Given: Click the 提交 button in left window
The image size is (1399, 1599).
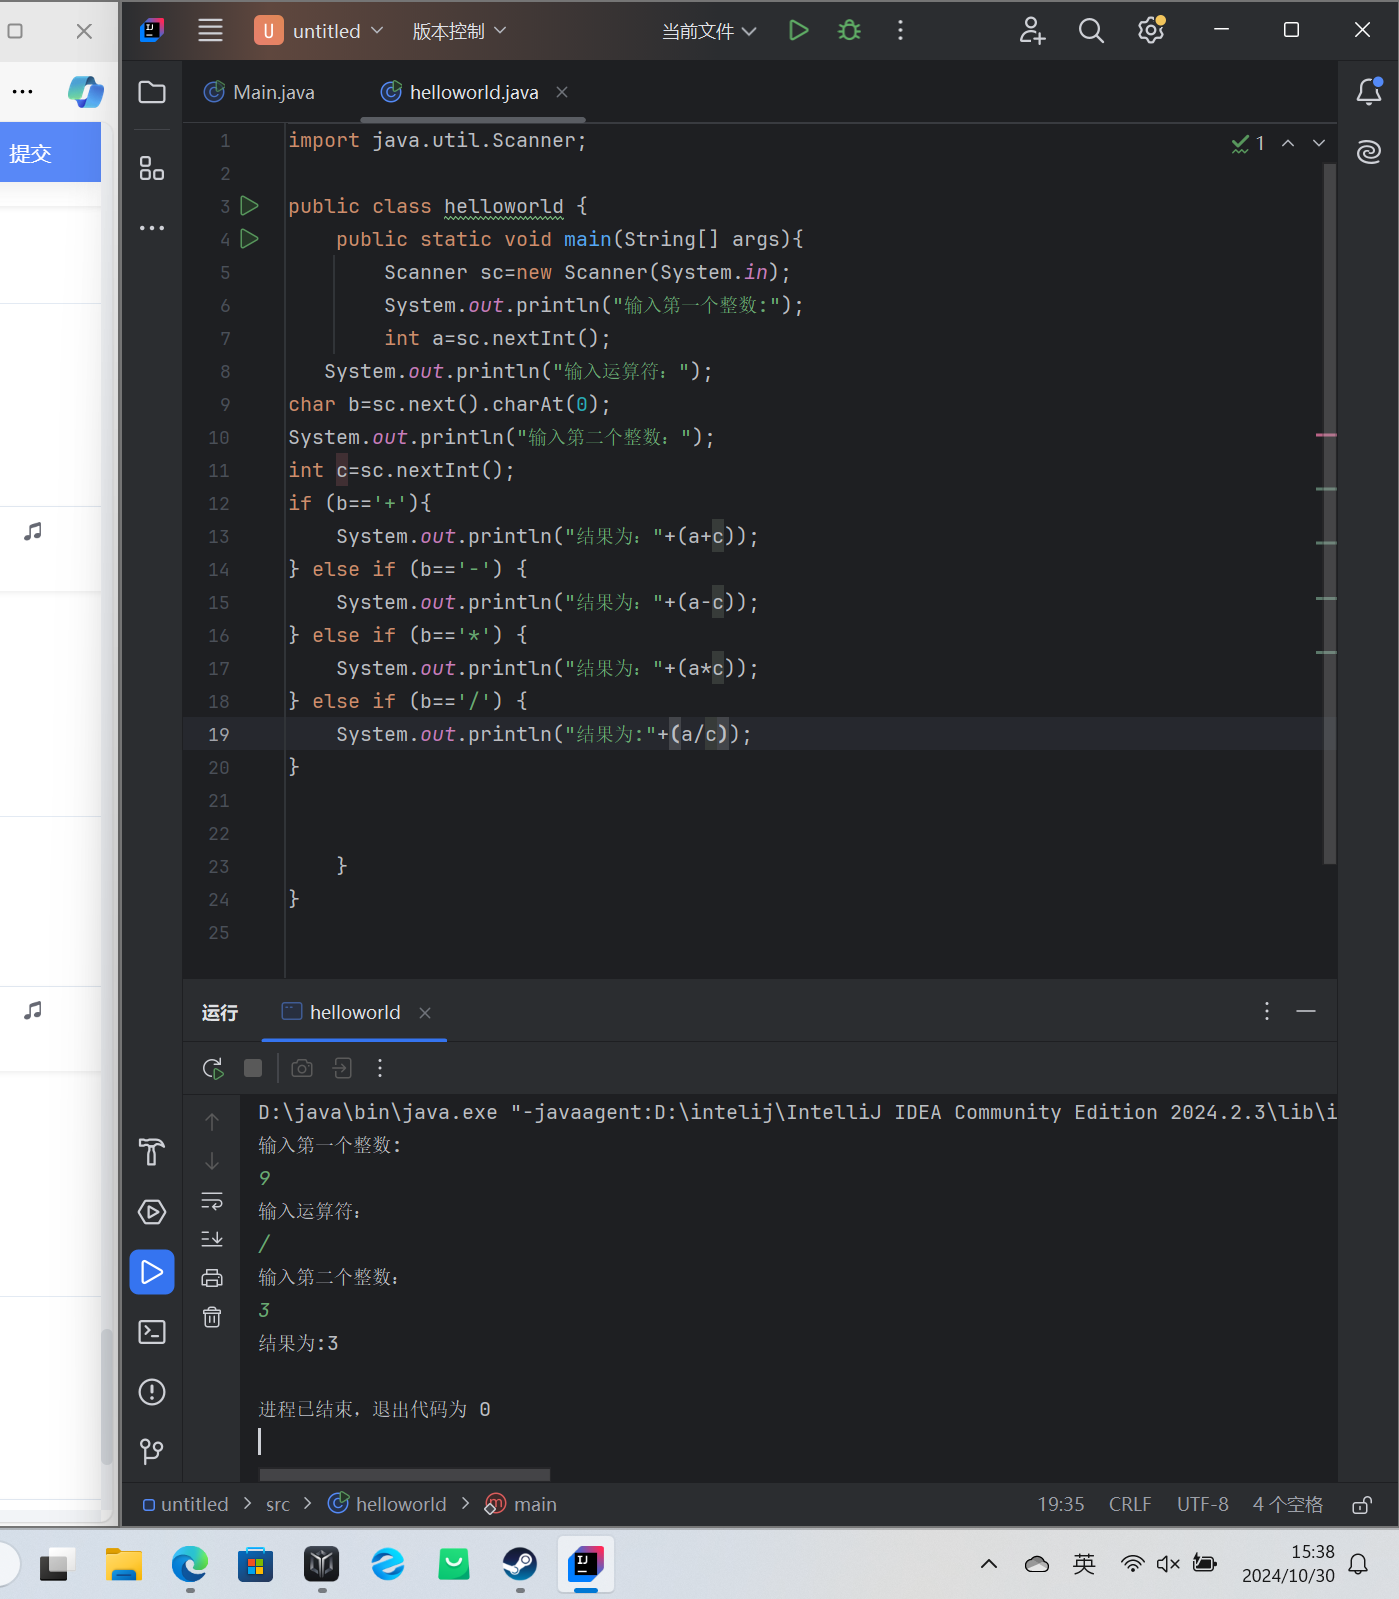Looking at the screenshot, I should [50, 153].
